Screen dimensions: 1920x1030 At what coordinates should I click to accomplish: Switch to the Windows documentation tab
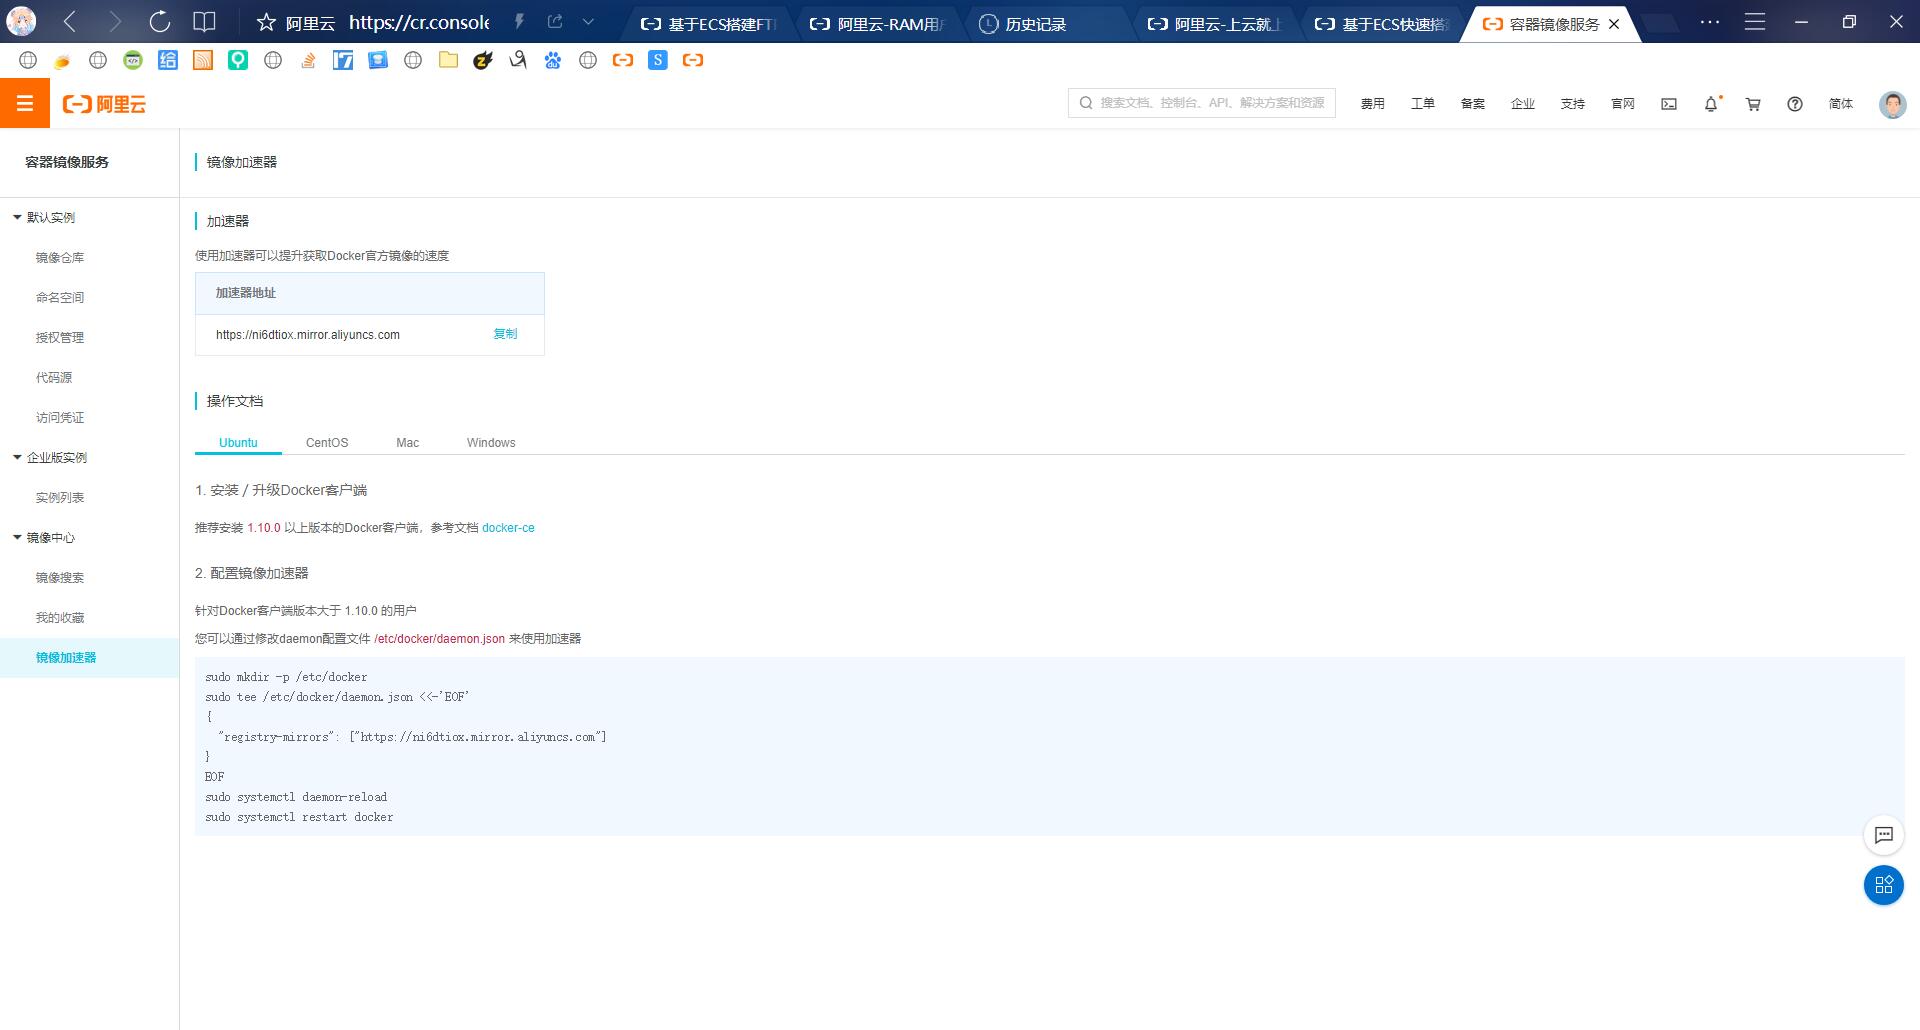[x=491, y=442]
